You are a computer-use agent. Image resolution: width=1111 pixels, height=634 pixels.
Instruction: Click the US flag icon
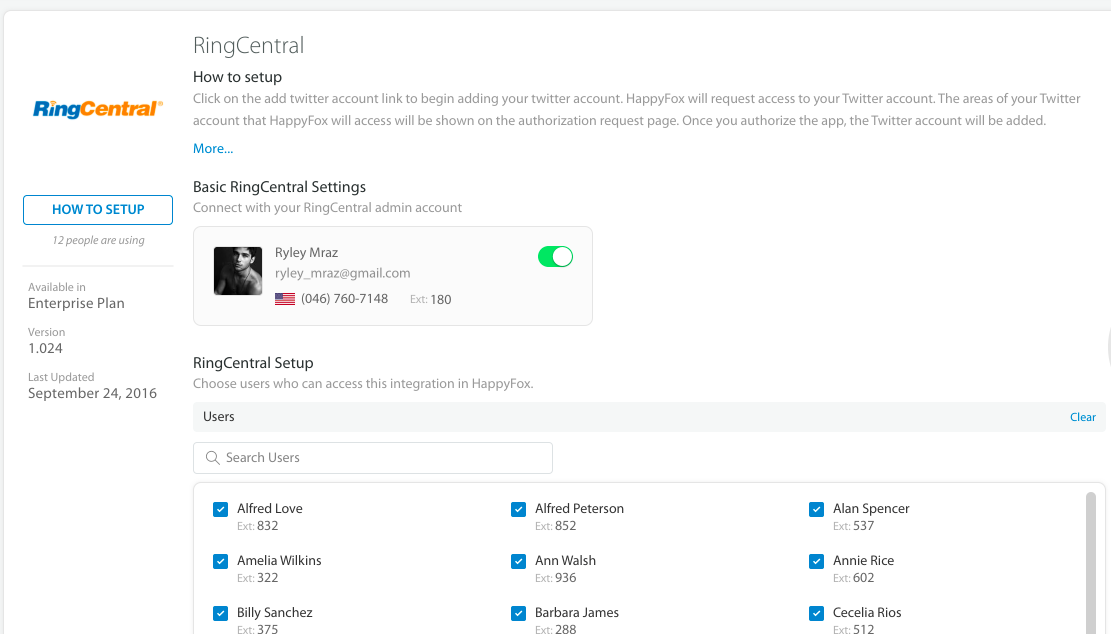(x=285, y=299)
